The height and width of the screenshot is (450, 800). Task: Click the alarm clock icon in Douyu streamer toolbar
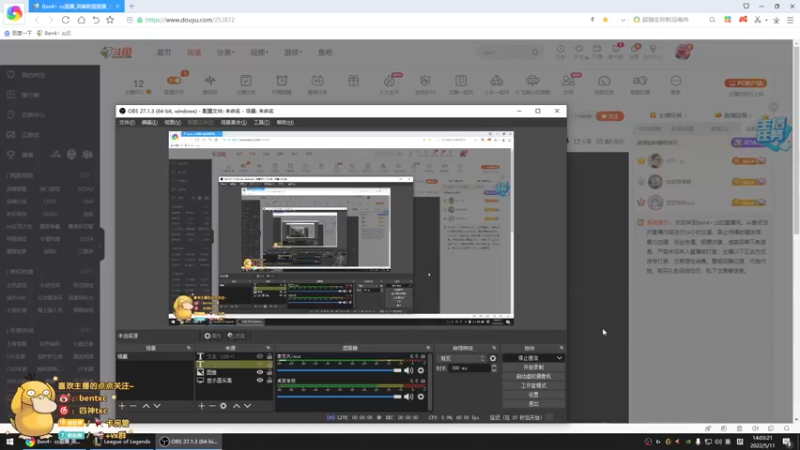pos(282,81)
